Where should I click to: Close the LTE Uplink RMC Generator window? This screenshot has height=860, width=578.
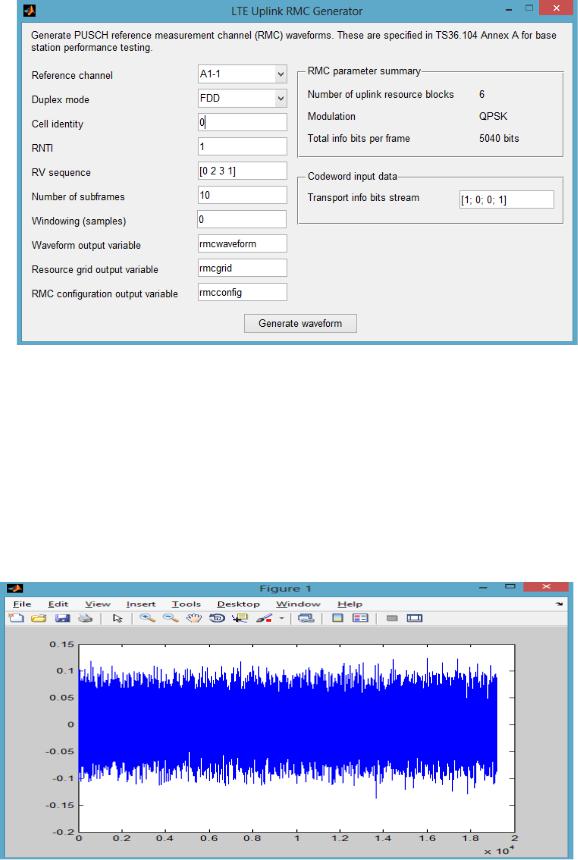[557, 8]
